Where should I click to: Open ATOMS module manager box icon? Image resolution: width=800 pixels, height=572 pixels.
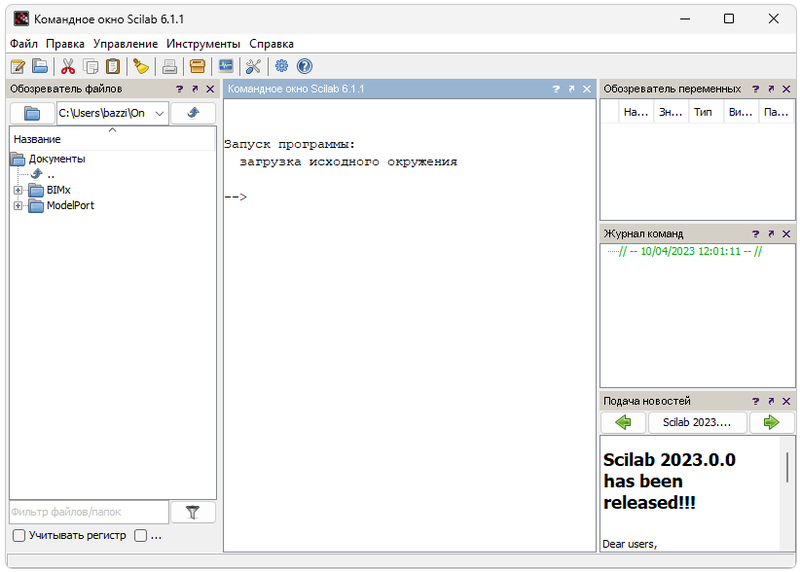pos(197,67)
